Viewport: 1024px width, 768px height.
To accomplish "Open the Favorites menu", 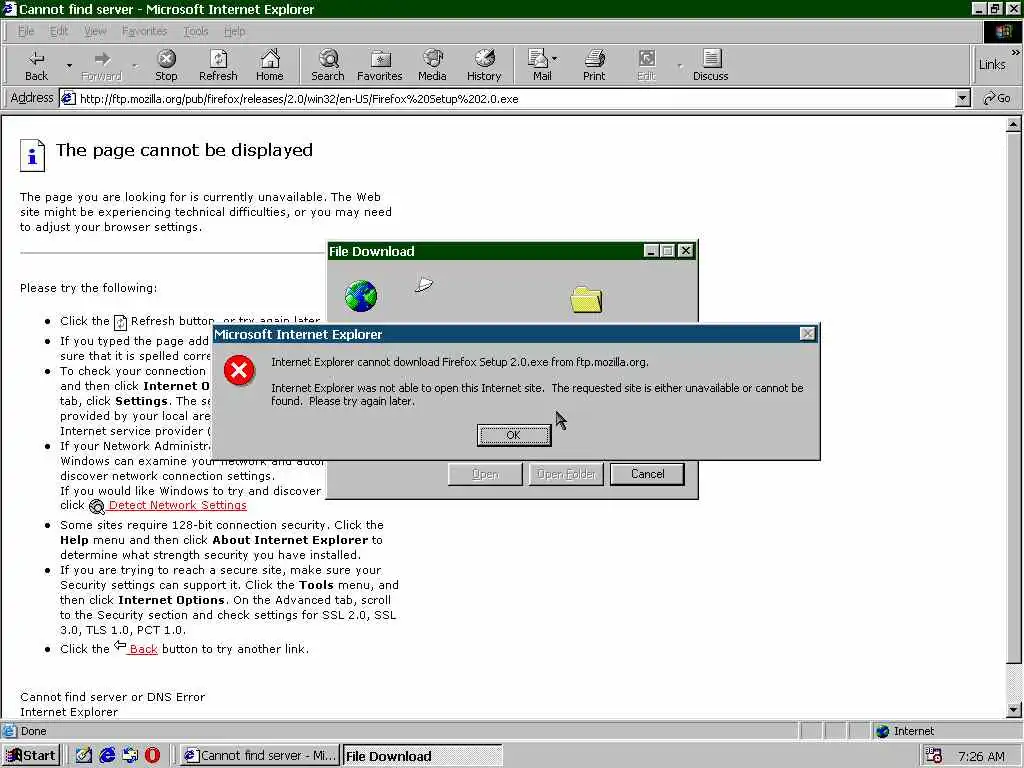I will pos(144,31).
